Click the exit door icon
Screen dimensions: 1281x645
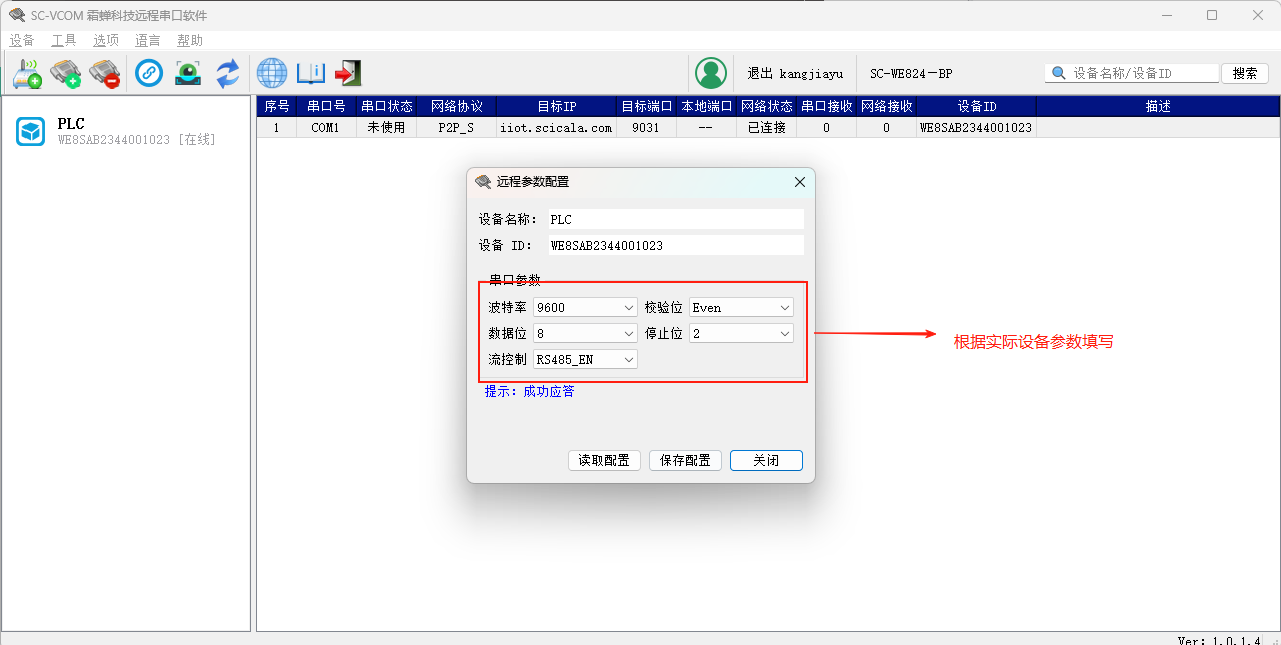[x=348, y=73]
